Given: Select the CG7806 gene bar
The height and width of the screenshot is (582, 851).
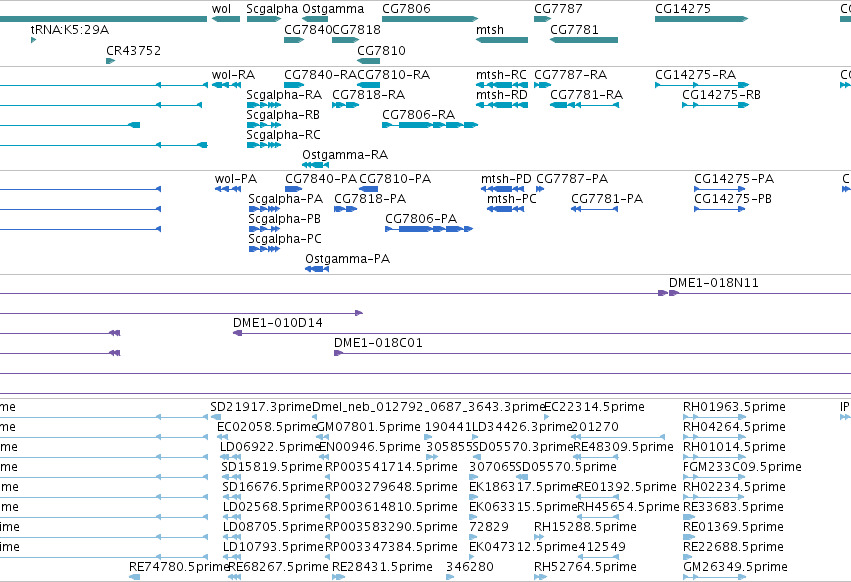Looking at the screenshot, I should pos(430,19).
